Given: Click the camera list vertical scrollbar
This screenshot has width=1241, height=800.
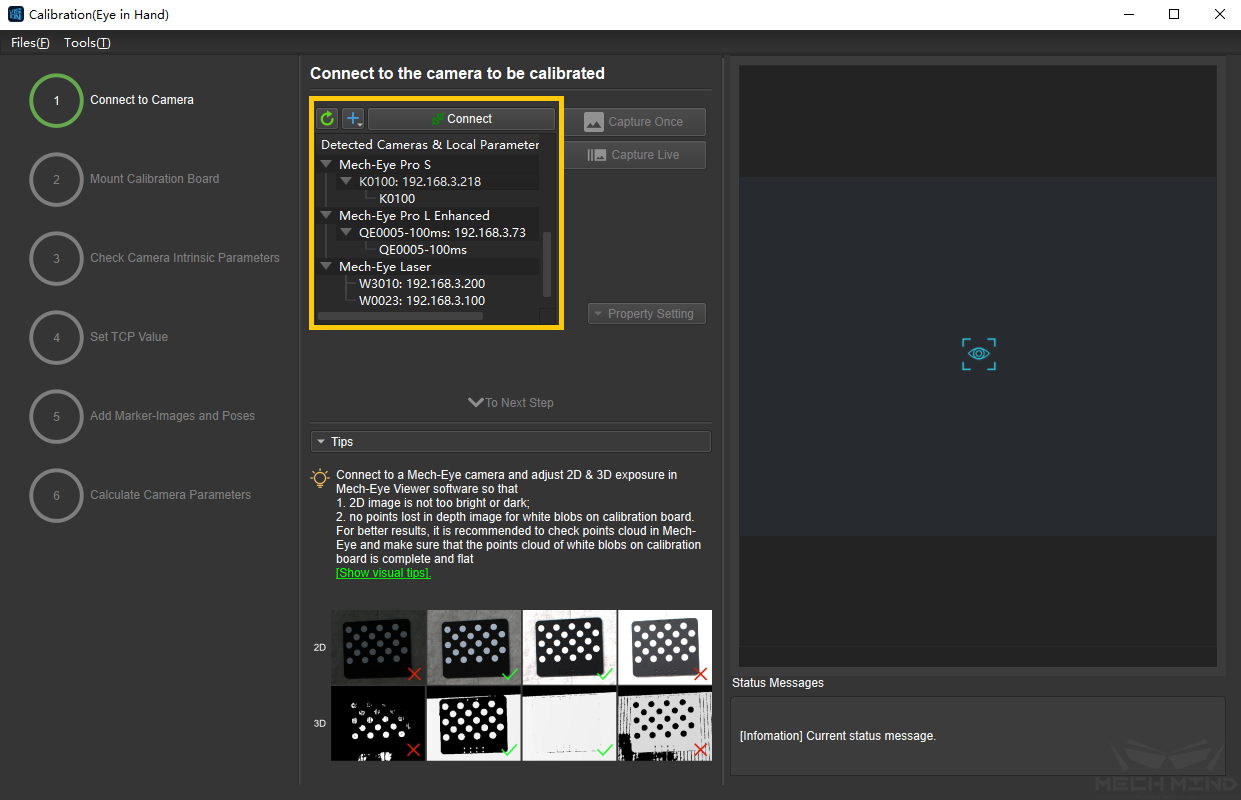Looking at the screenshot, I should [546, 264].
